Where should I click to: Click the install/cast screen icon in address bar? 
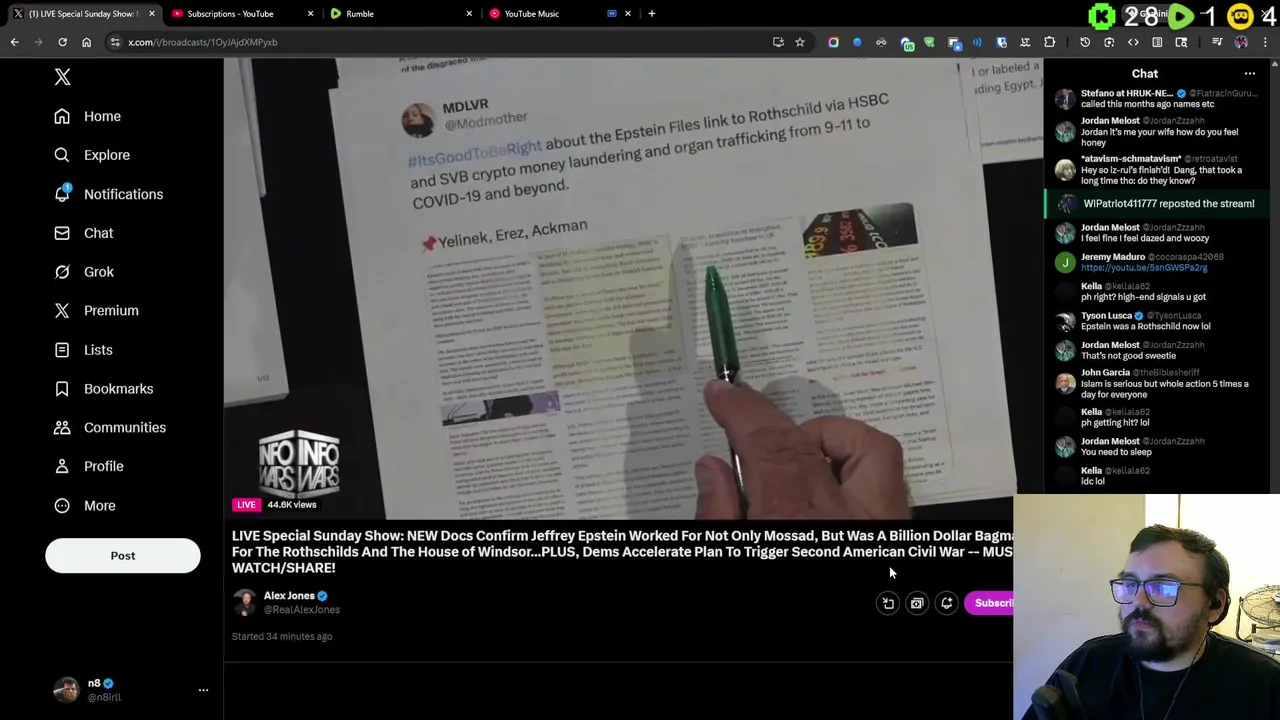click(x=778, y=42)
